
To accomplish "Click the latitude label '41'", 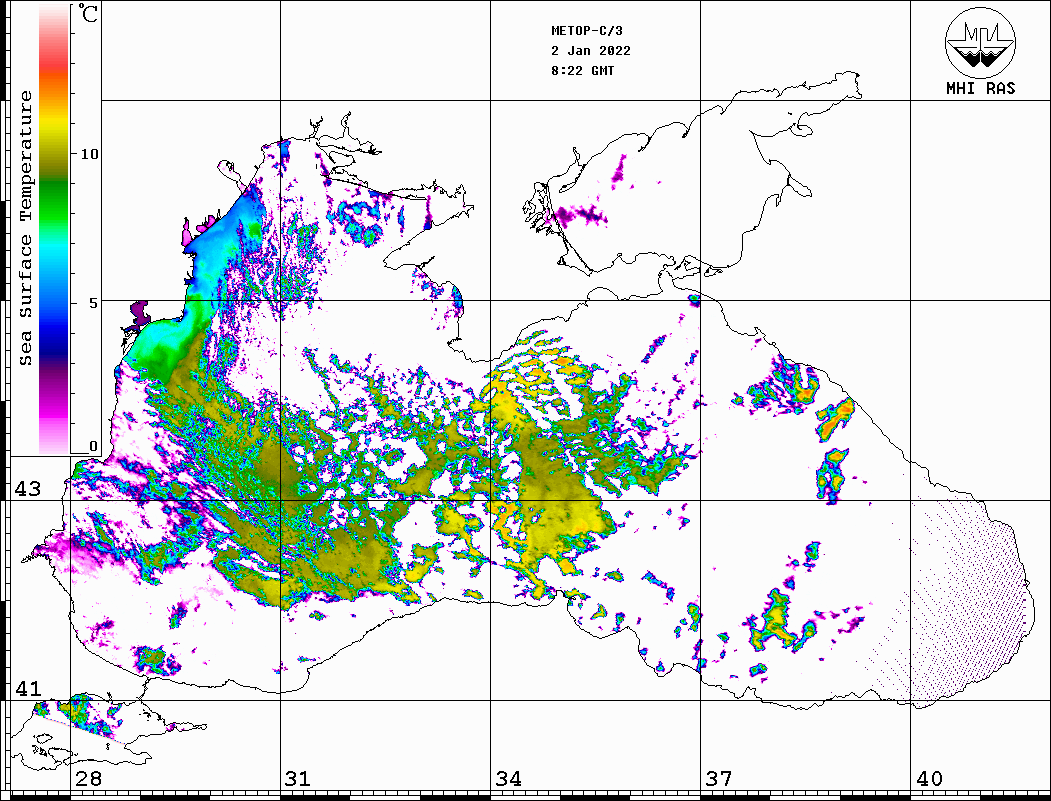I will tap(28, 688).
